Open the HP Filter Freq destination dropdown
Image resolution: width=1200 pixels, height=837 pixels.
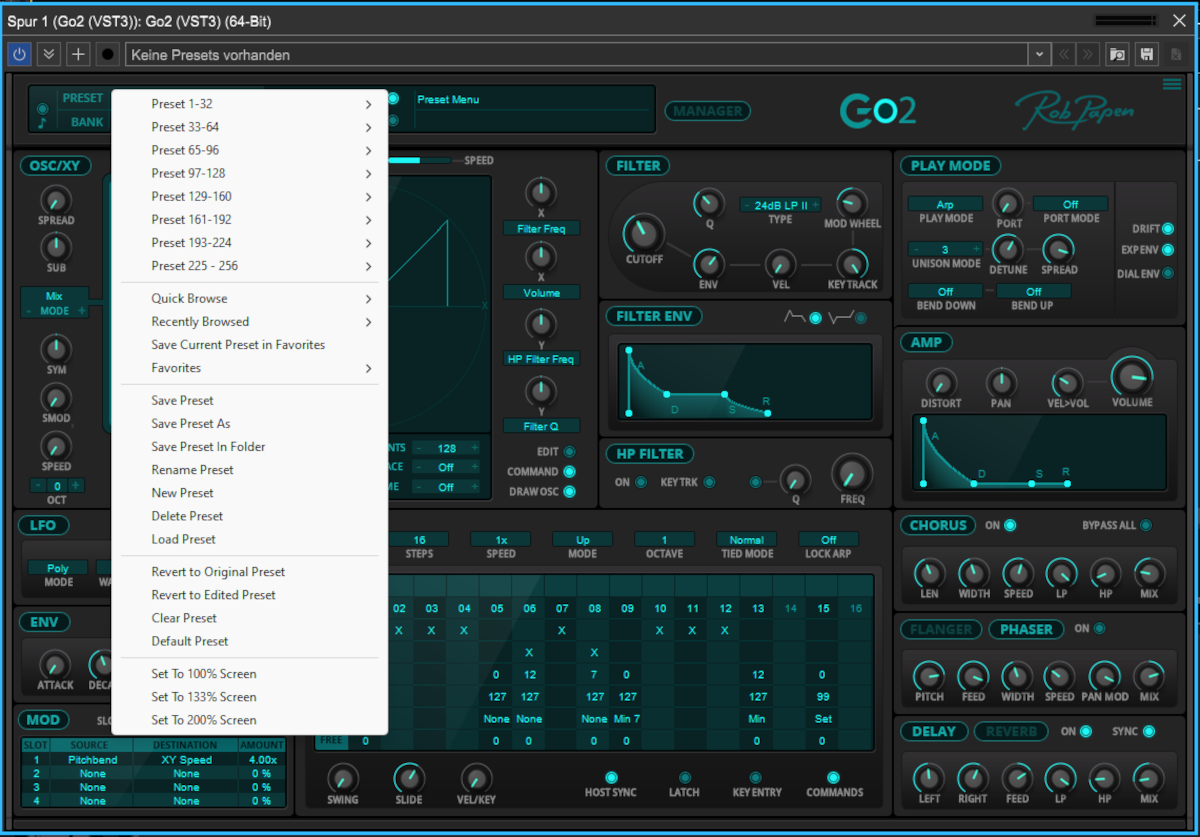(x=541, y=359)
